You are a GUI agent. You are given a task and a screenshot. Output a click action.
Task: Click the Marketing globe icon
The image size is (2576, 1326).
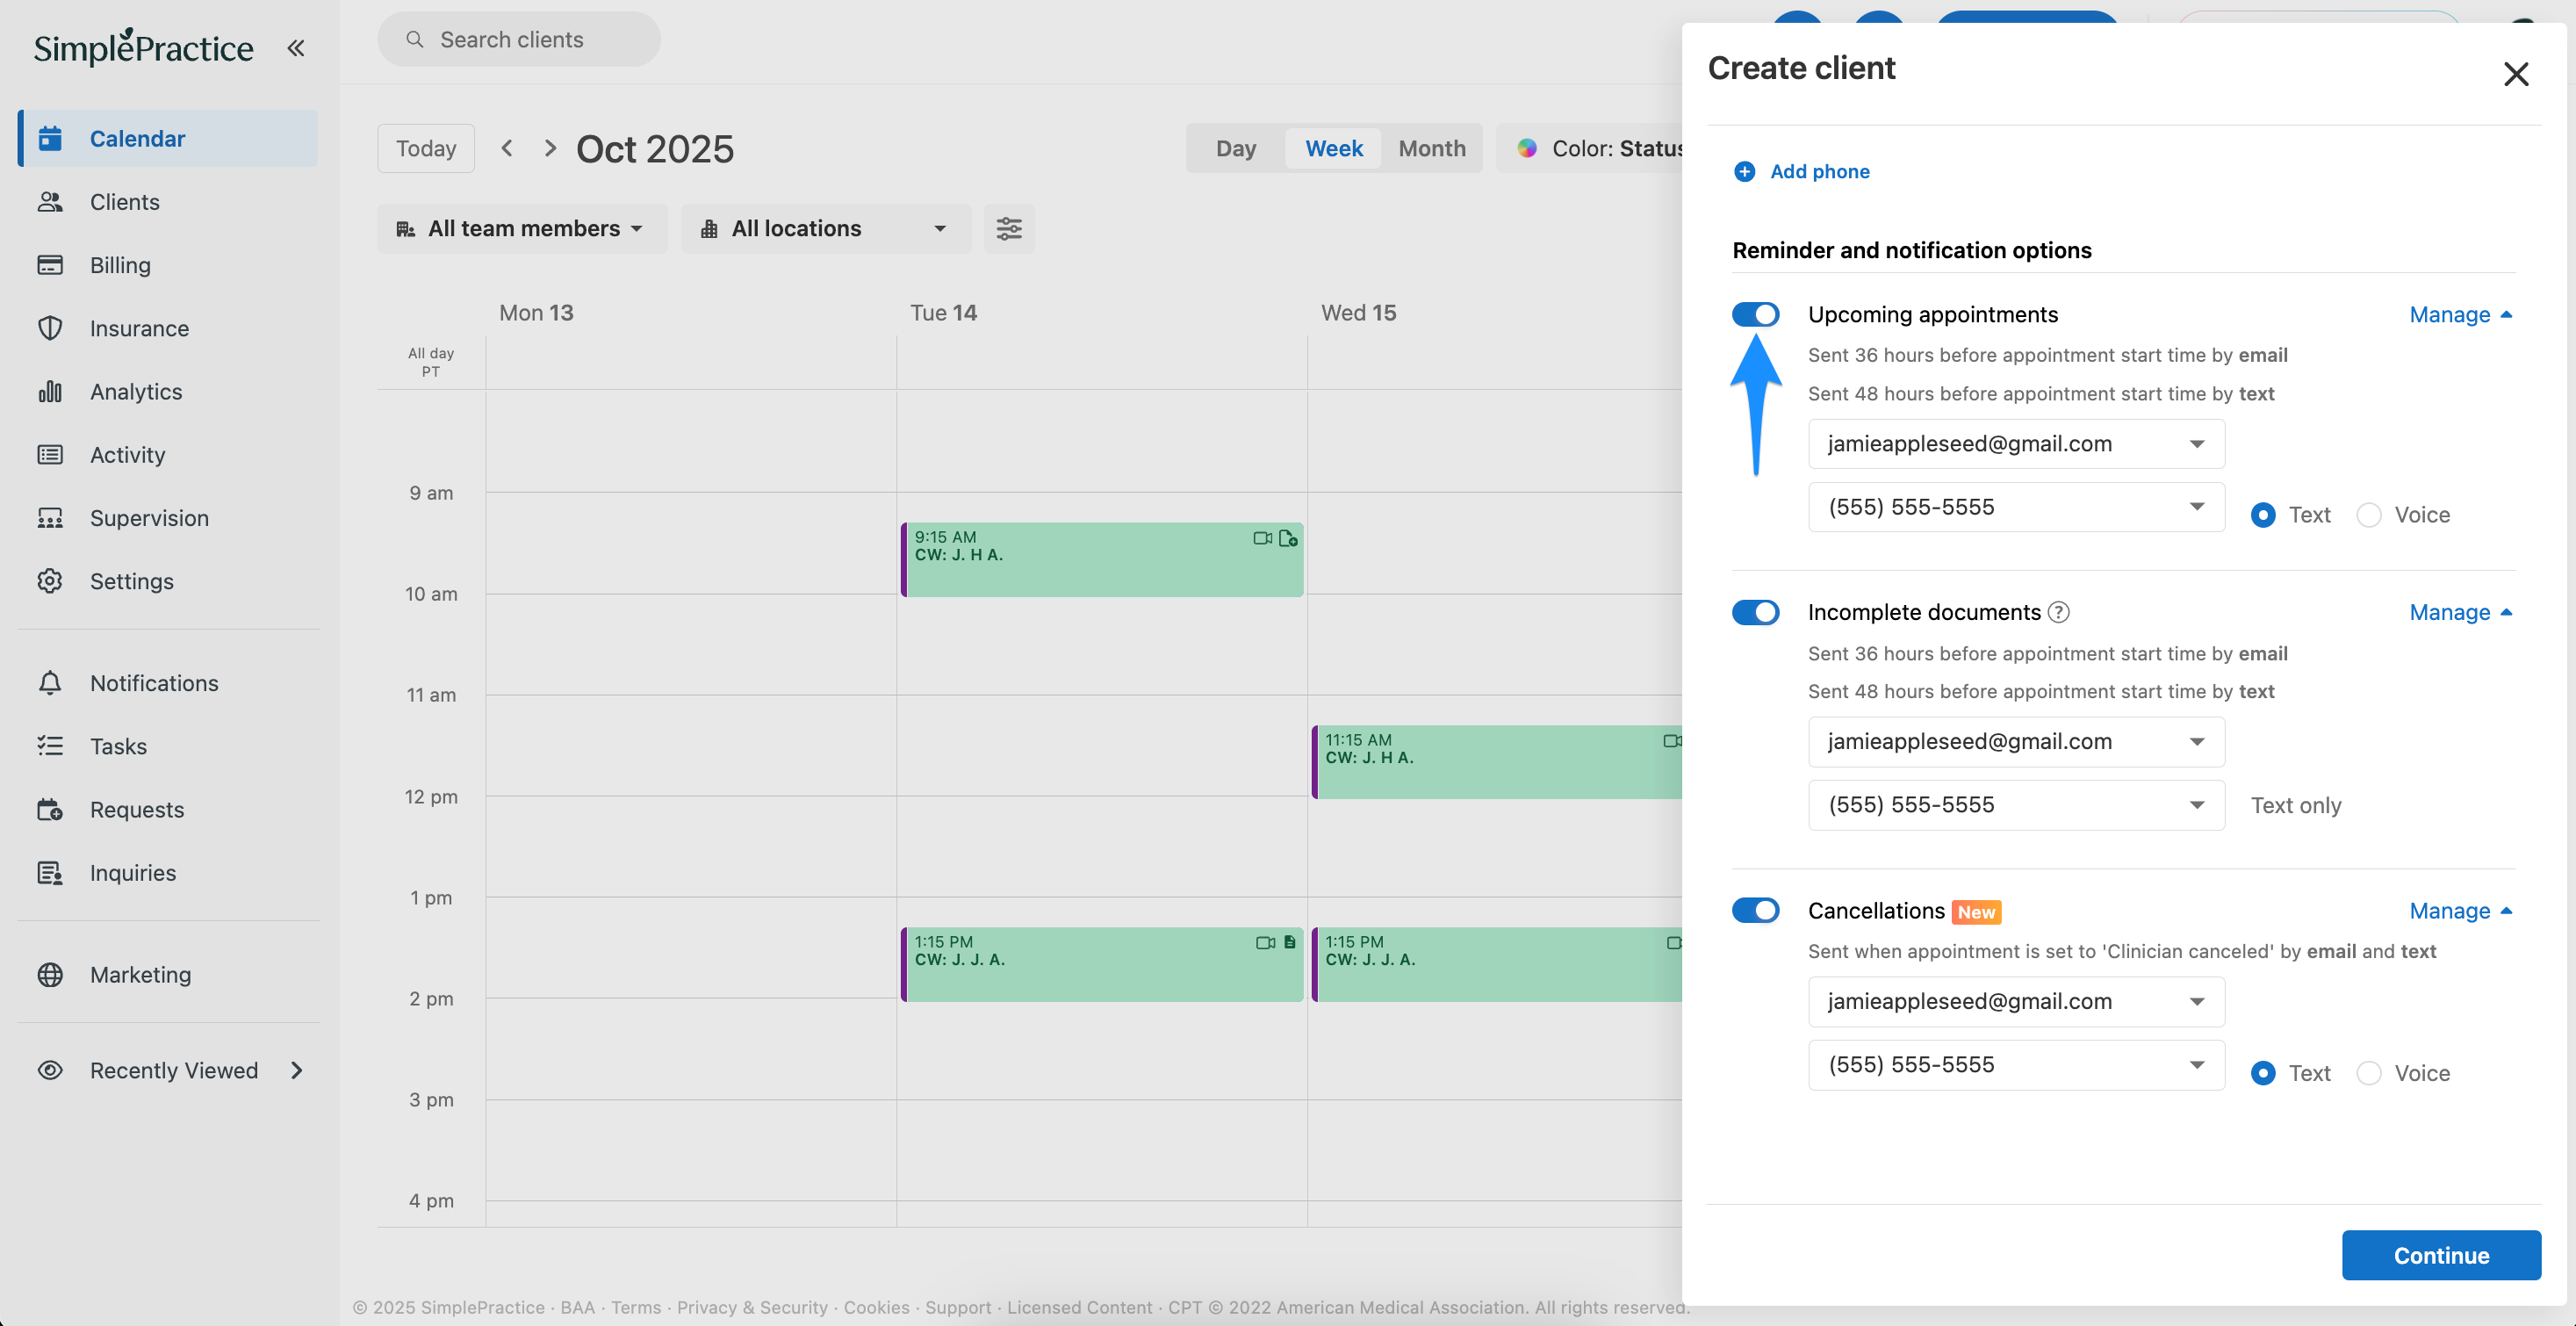[50, 974]
